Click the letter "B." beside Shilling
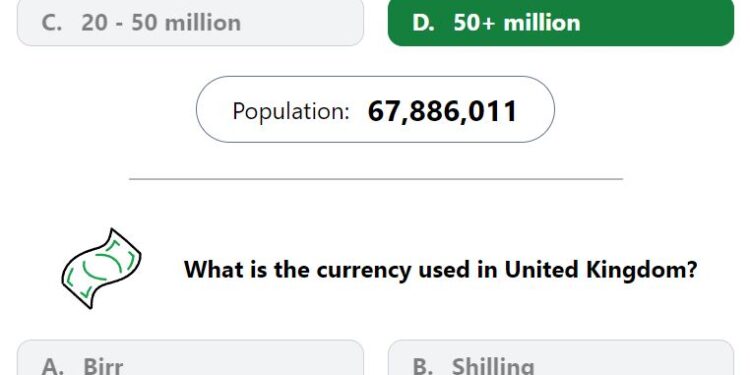 click(423, 366)
